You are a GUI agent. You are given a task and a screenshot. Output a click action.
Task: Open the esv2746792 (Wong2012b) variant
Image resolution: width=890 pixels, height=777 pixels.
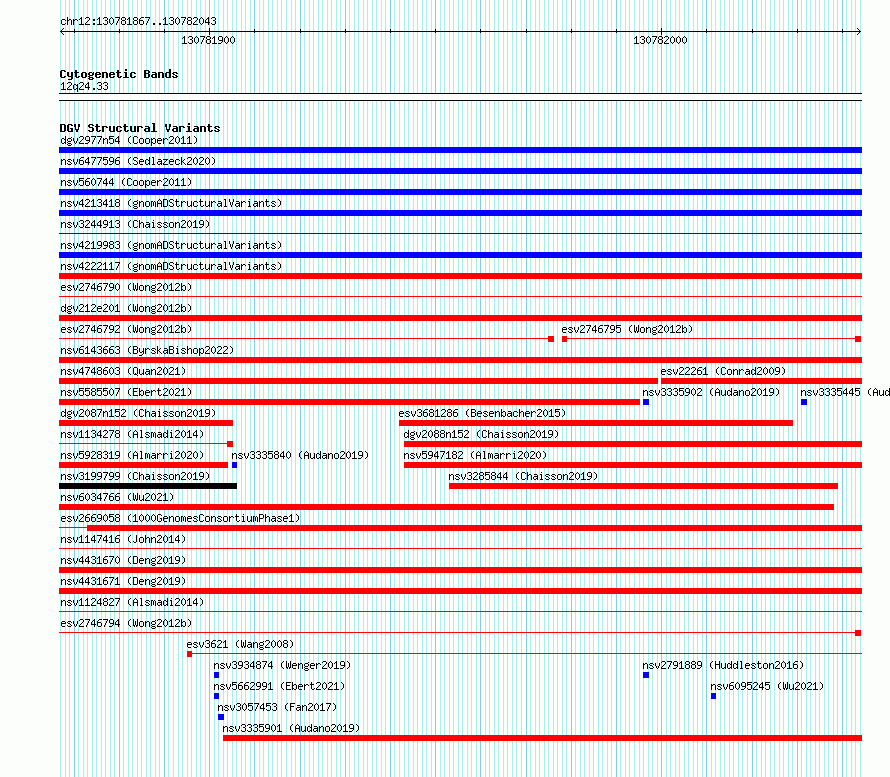tap(126, 329)
